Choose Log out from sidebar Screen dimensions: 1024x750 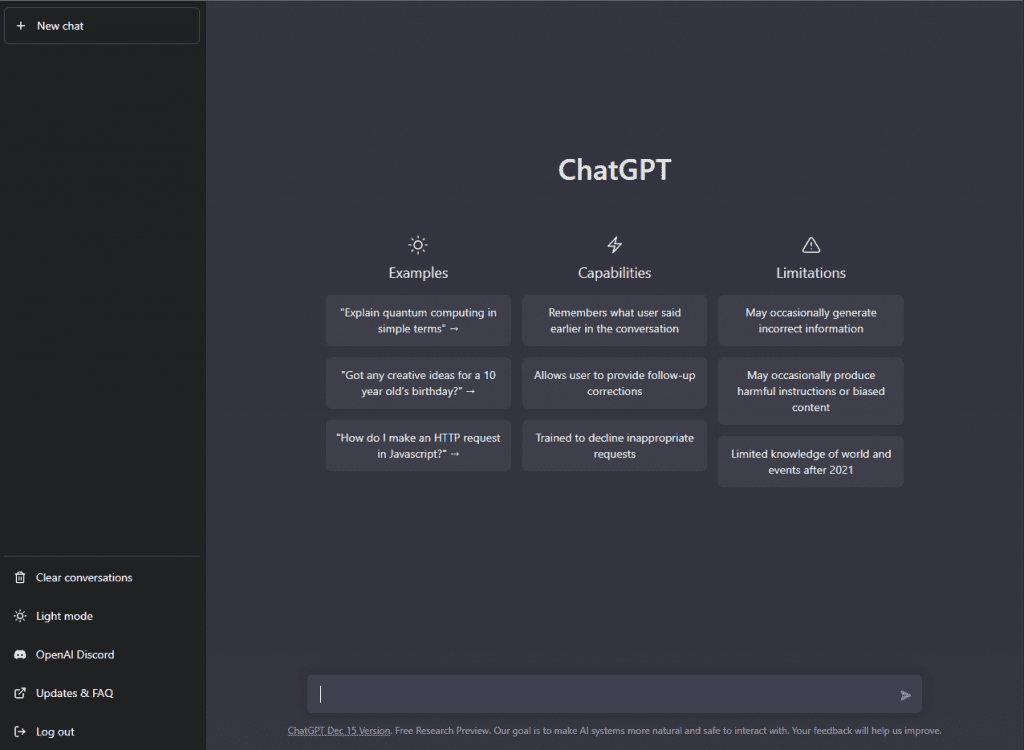[x=102, y=732]
